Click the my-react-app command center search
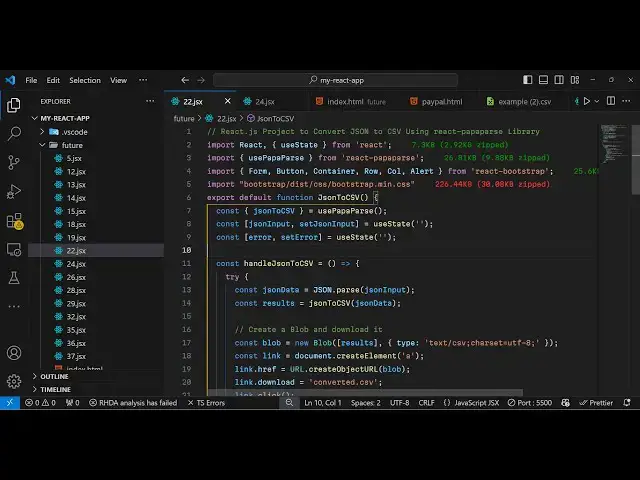 click(335, 80)
